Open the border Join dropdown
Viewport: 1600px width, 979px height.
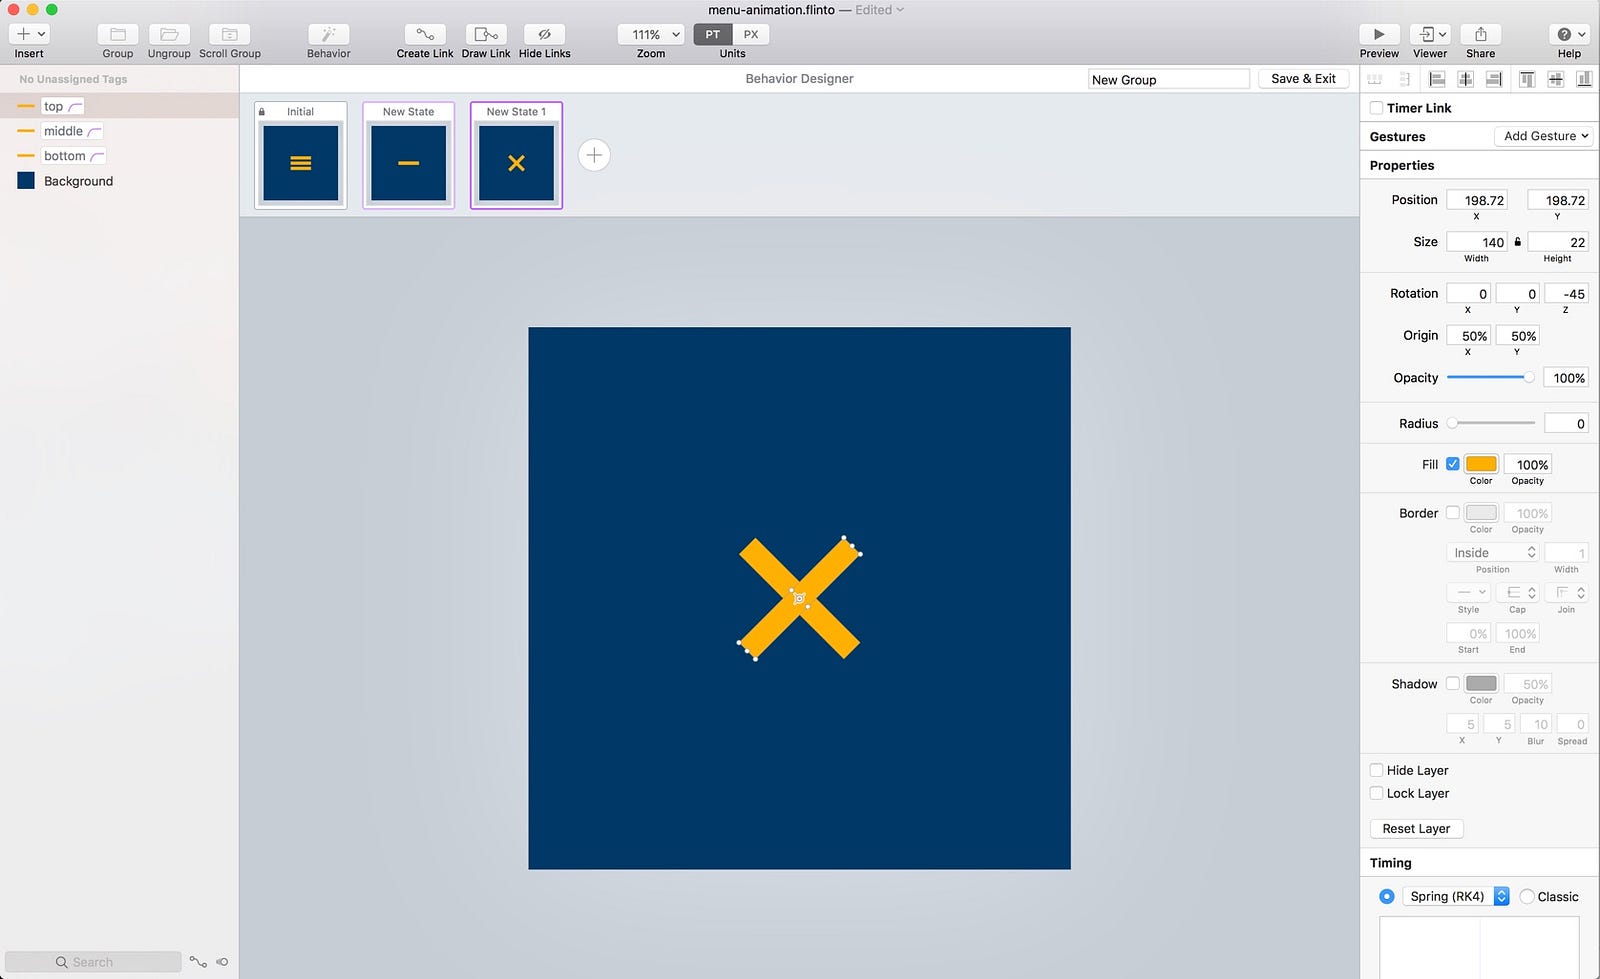click(1567, 593)
